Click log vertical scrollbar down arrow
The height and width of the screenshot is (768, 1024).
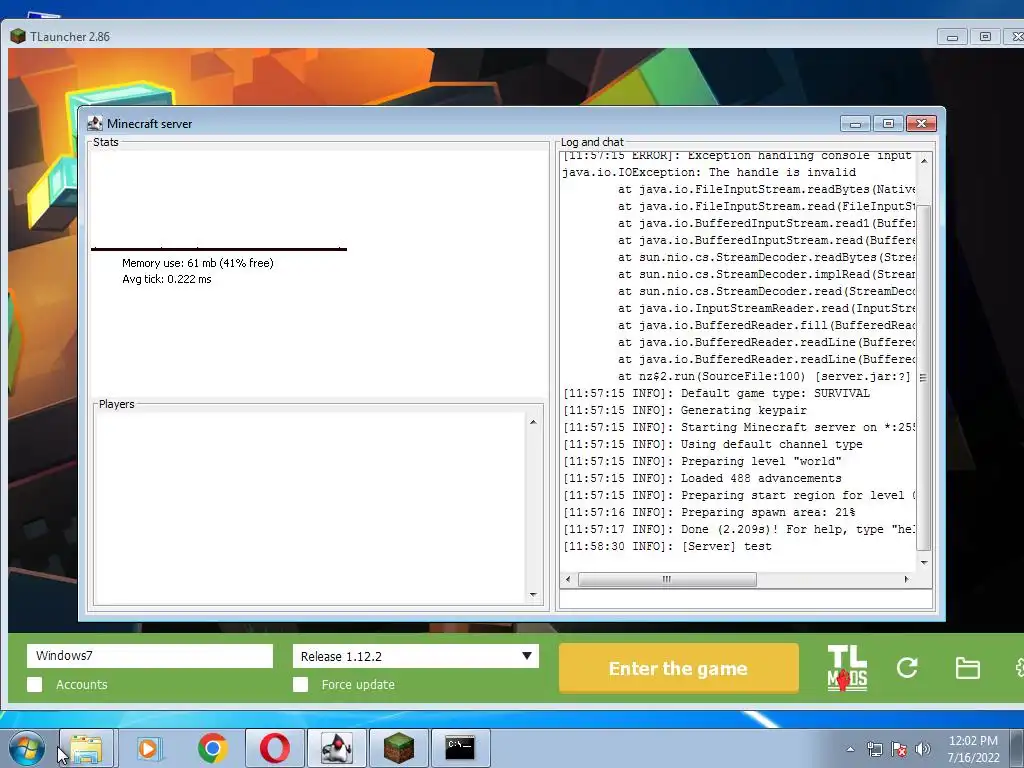[x=924, y=562]
